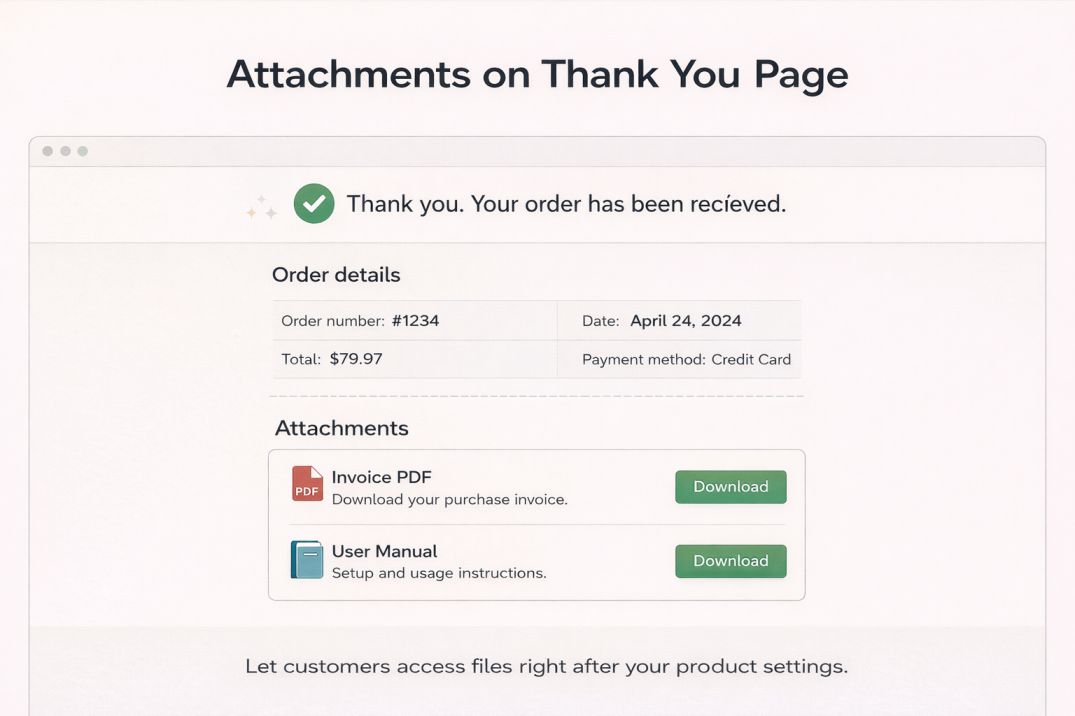
Task: Click the first browser window dot
Action: pos(47,150)
